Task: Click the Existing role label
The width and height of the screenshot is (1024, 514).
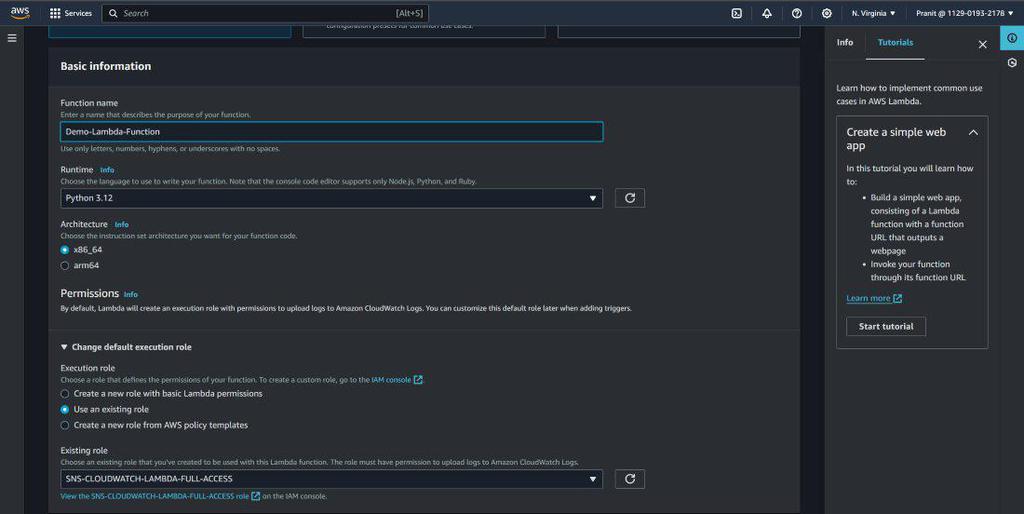Action: [84, 451]
